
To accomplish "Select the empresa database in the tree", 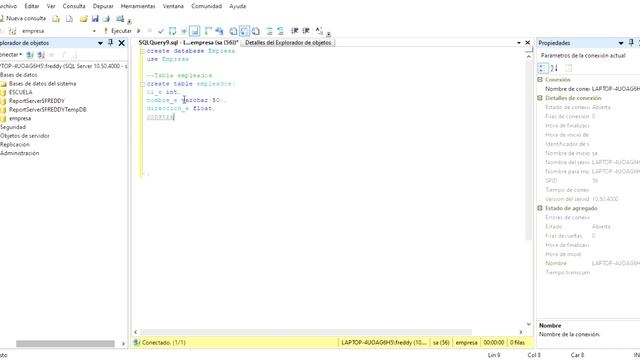I will tap(20, 118).
